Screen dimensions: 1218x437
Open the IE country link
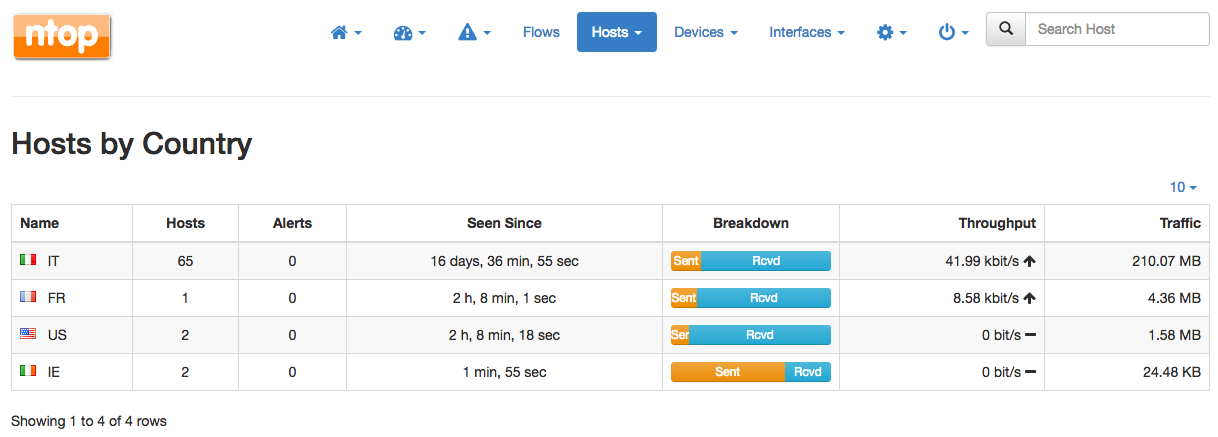(x=54, y=372)
